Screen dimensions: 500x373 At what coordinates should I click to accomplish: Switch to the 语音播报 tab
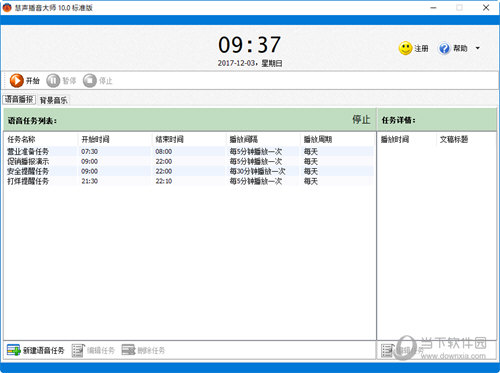[19, 99]
